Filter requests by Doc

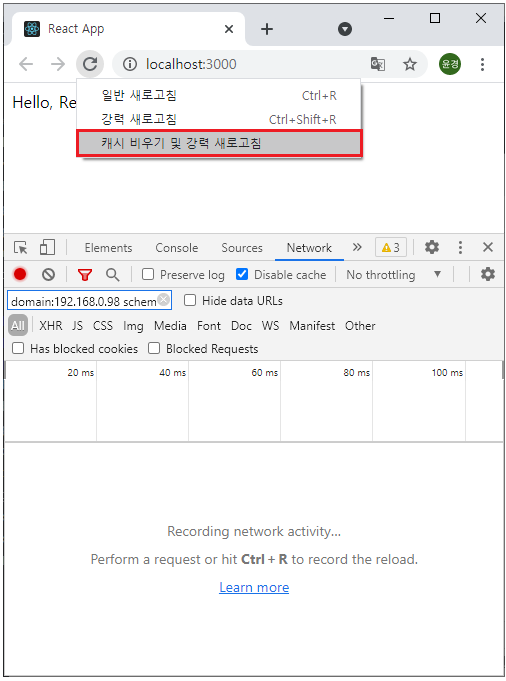241,326
